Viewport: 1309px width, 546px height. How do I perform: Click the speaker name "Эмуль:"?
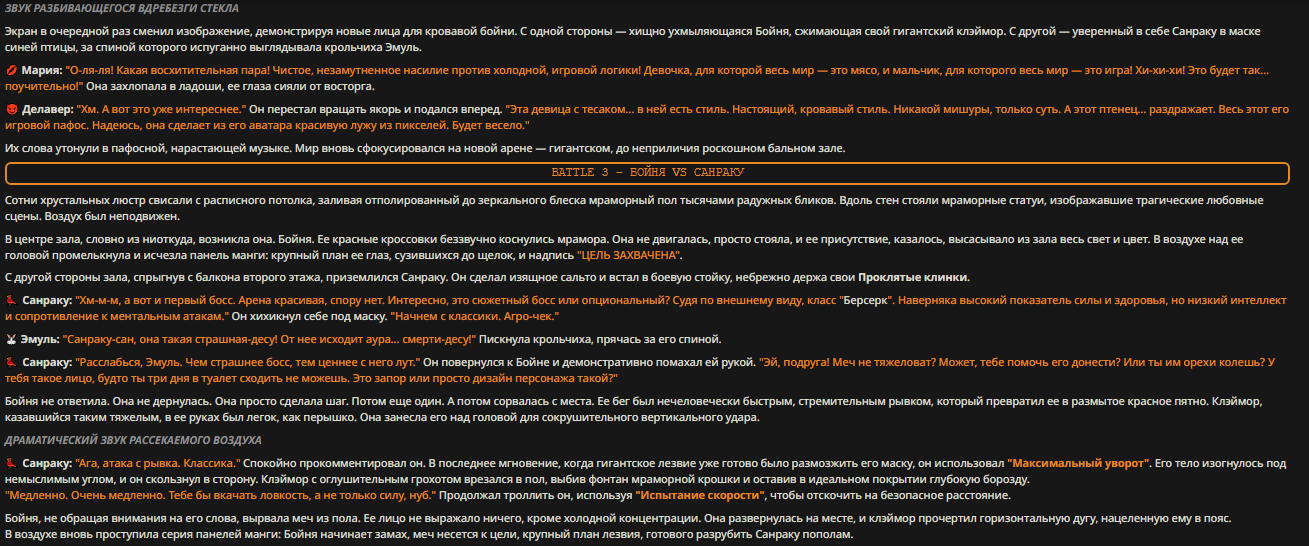[x=42, y=340]
